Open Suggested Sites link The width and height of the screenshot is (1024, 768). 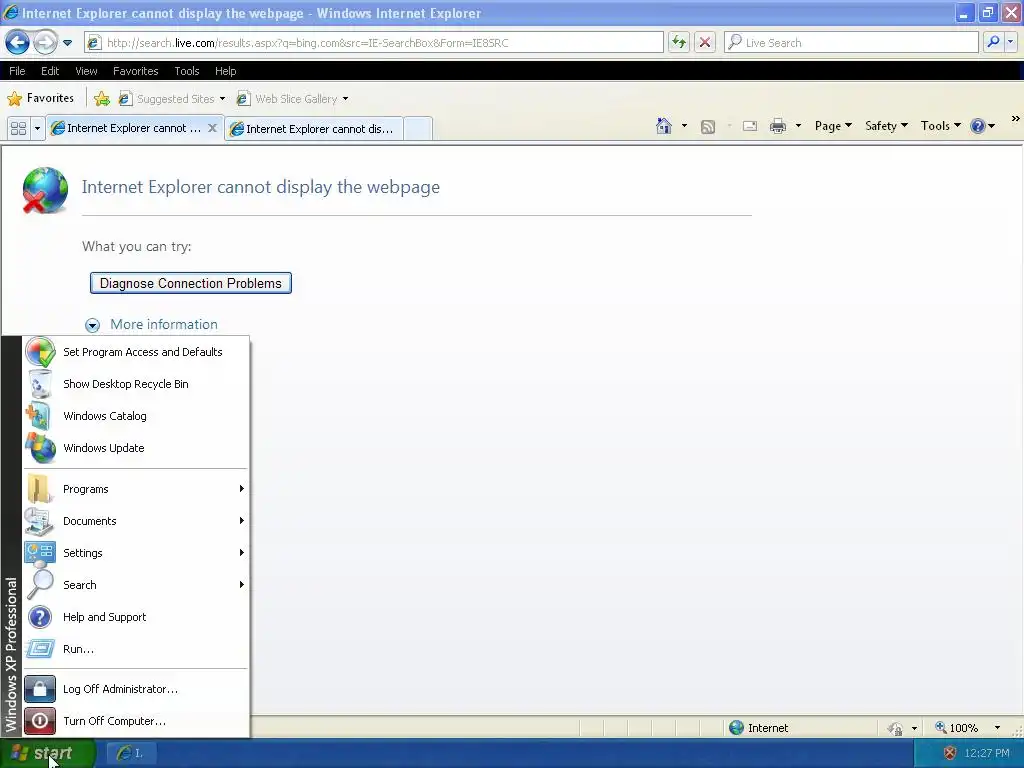click(172, 99)
